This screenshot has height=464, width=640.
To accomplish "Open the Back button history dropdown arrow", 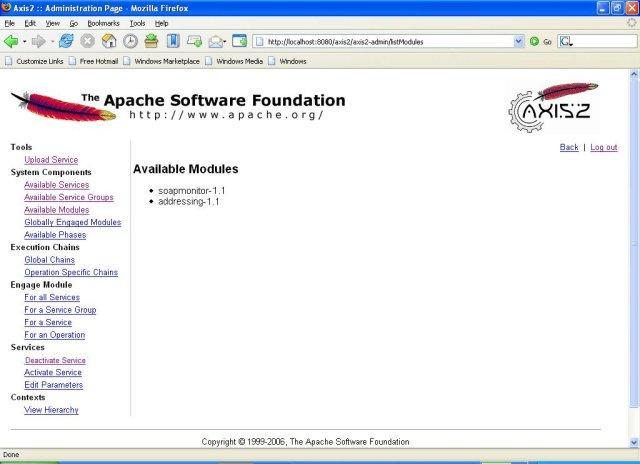I will 26,41.
